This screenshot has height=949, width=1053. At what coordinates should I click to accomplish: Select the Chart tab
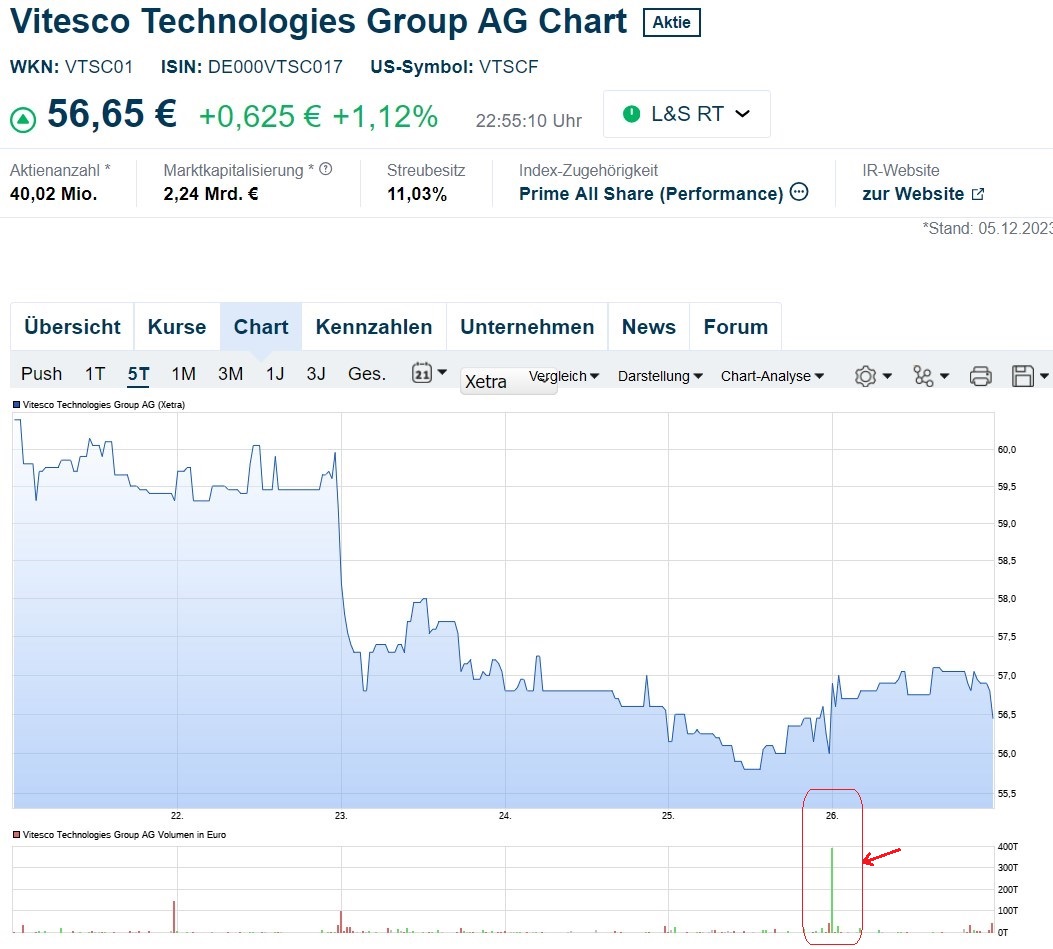(261, 326)
